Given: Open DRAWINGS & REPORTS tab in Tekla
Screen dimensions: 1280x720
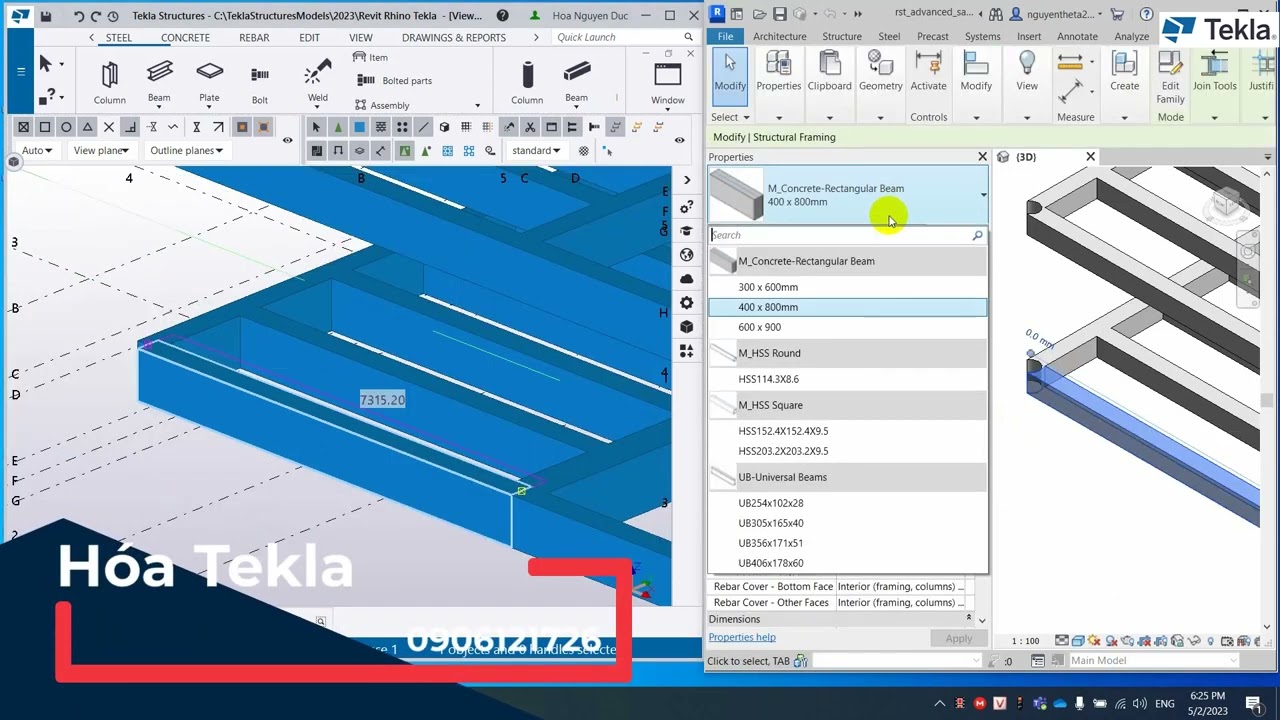Looking at the screenshot, I should 454,37.
